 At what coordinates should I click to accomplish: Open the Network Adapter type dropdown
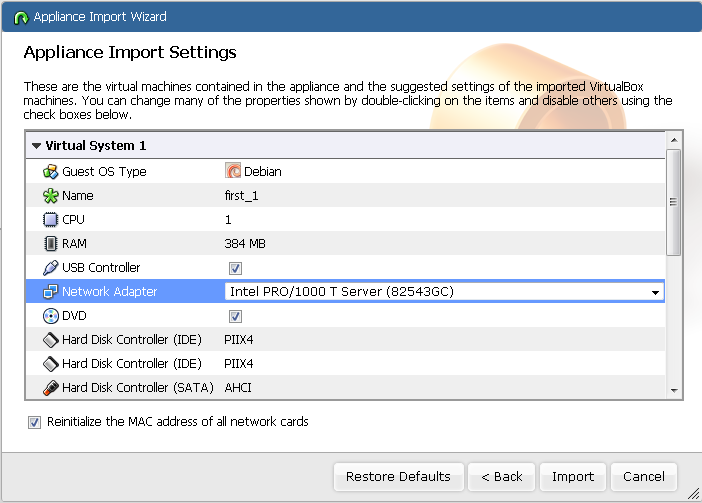tap(655, 292)
